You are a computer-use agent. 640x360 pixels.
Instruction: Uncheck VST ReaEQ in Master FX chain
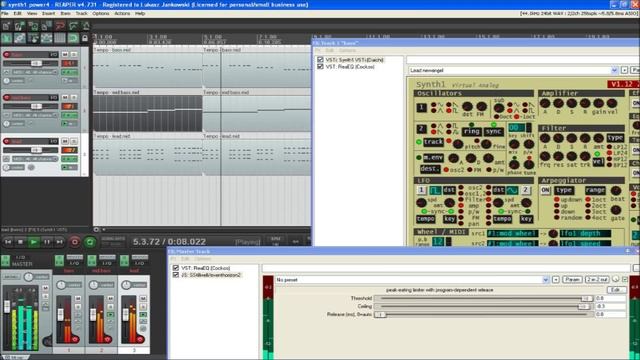(176, 268)
